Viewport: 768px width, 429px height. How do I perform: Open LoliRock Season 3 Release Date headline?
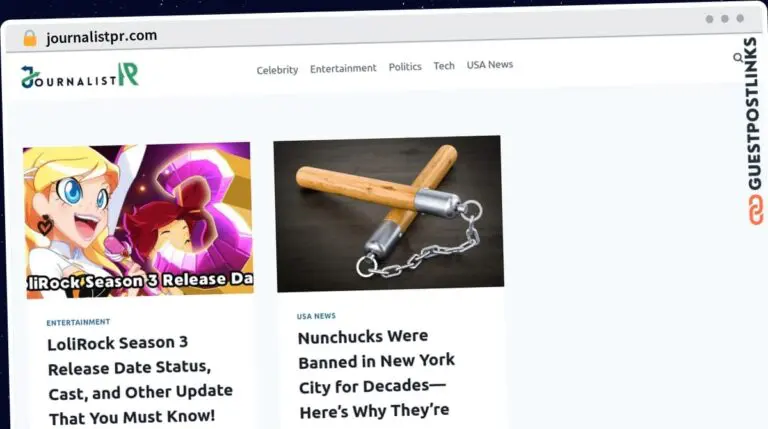(141, 381)
